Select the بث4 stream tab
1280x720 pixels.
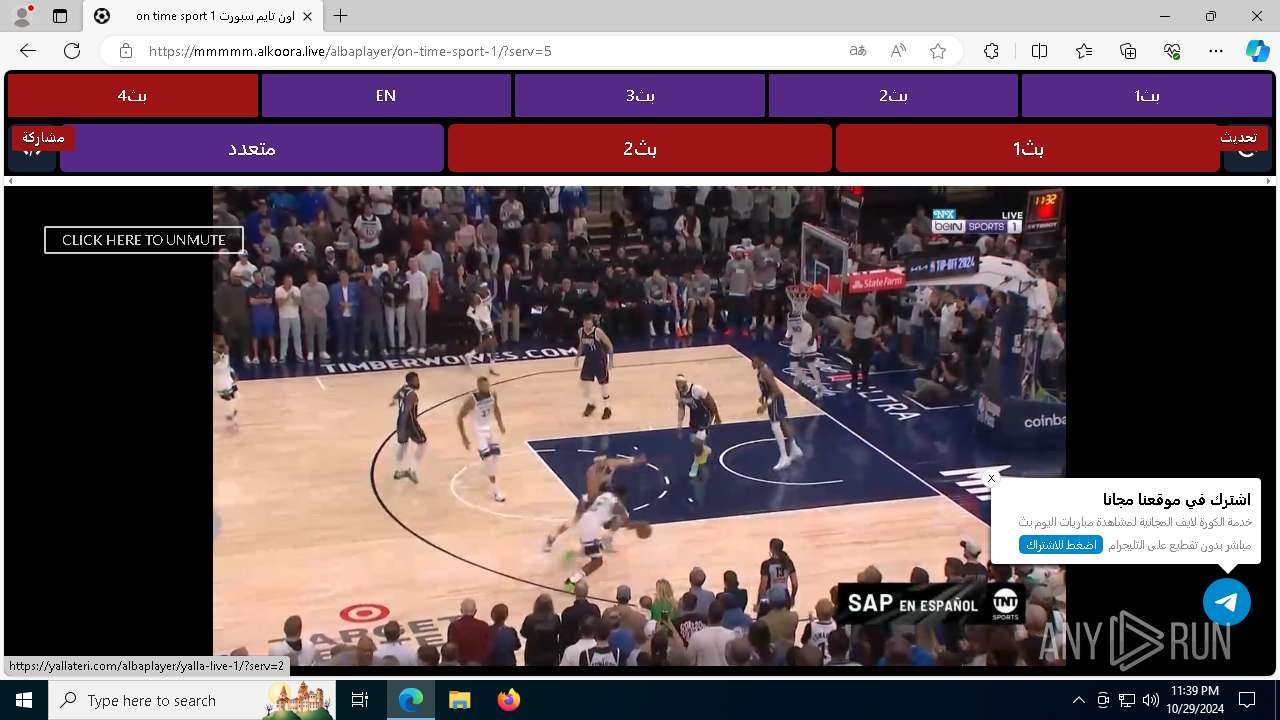click(133, 96)
